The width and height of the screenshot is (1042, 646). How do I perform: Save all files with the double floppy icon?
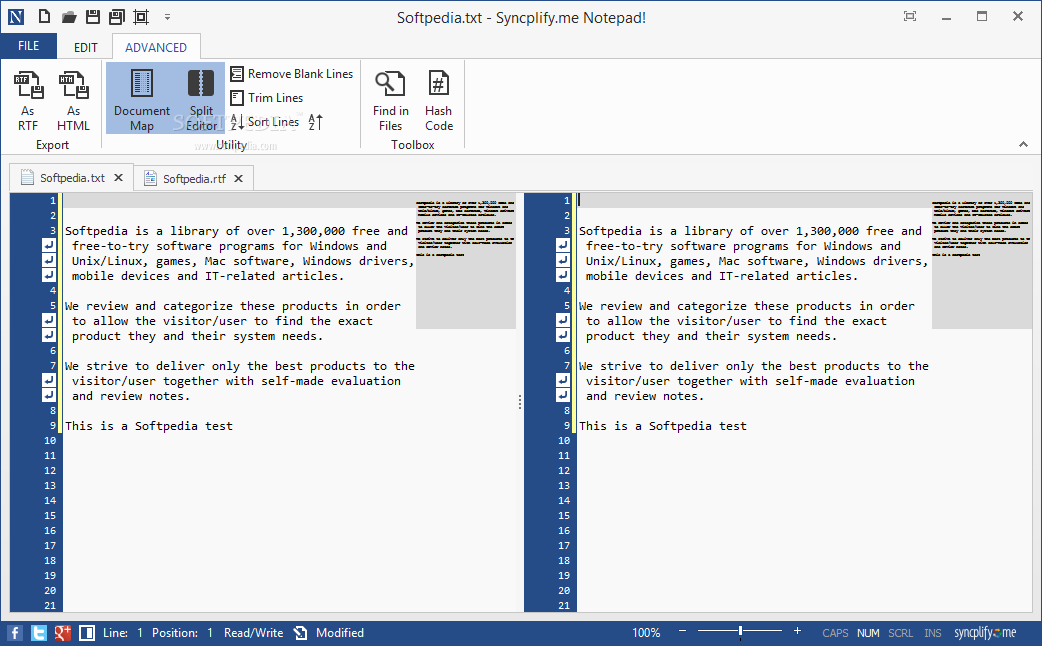117,17
